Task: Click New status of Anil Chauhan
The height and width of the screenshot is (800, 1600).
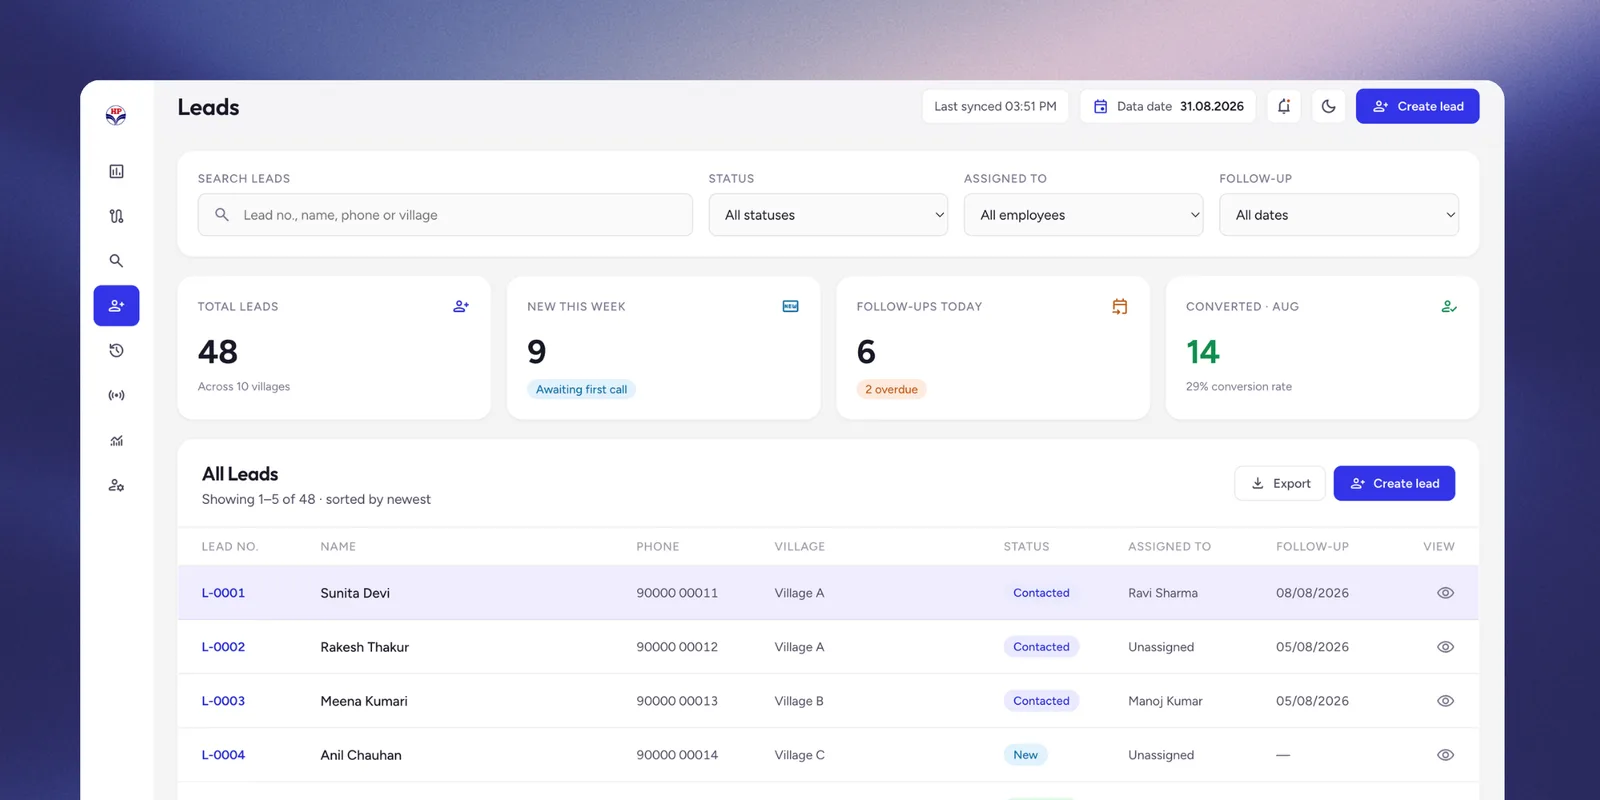Action: [1025, 755]
